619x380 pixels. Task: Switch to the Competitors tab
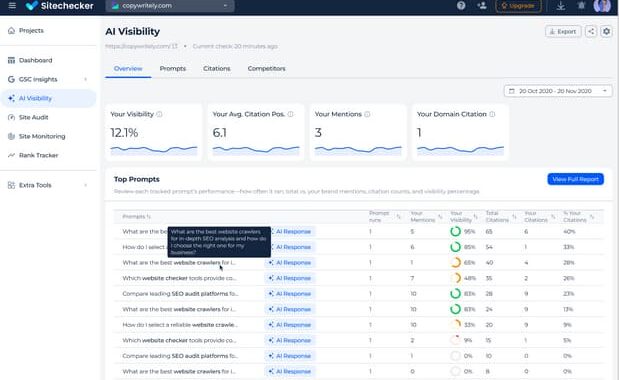[x=266, y=68]
